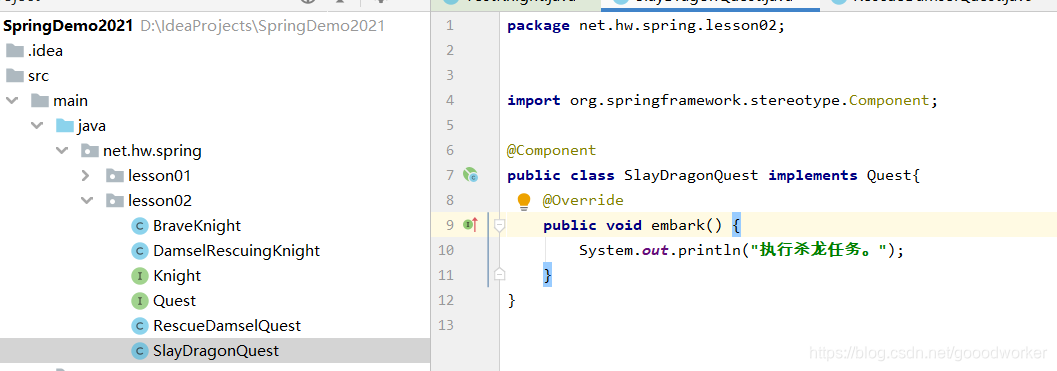Select the .idea folder
The width and height of the screenshot is (1057, 371).
tap(45, 51)
